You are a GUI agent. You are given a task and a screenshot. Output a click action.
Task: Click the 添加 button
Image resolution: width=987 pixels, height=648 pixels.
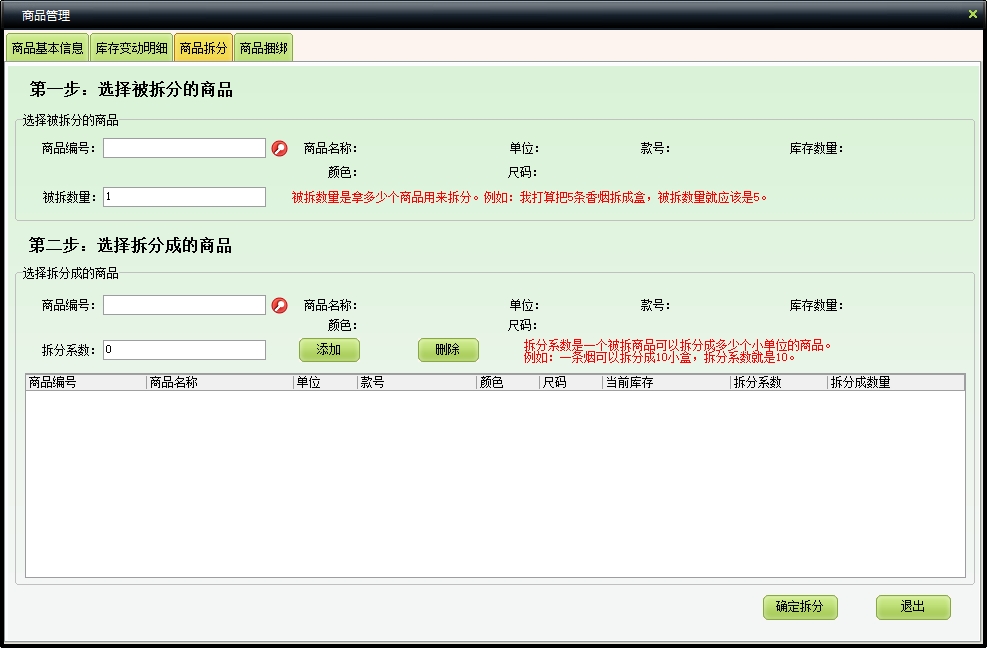coord(329,350)
